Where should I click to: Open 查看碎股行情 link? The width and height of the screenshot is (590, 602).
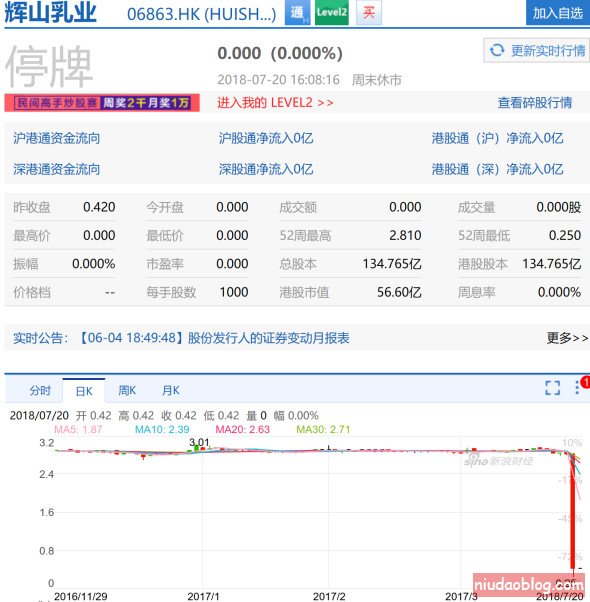[535, 103]
